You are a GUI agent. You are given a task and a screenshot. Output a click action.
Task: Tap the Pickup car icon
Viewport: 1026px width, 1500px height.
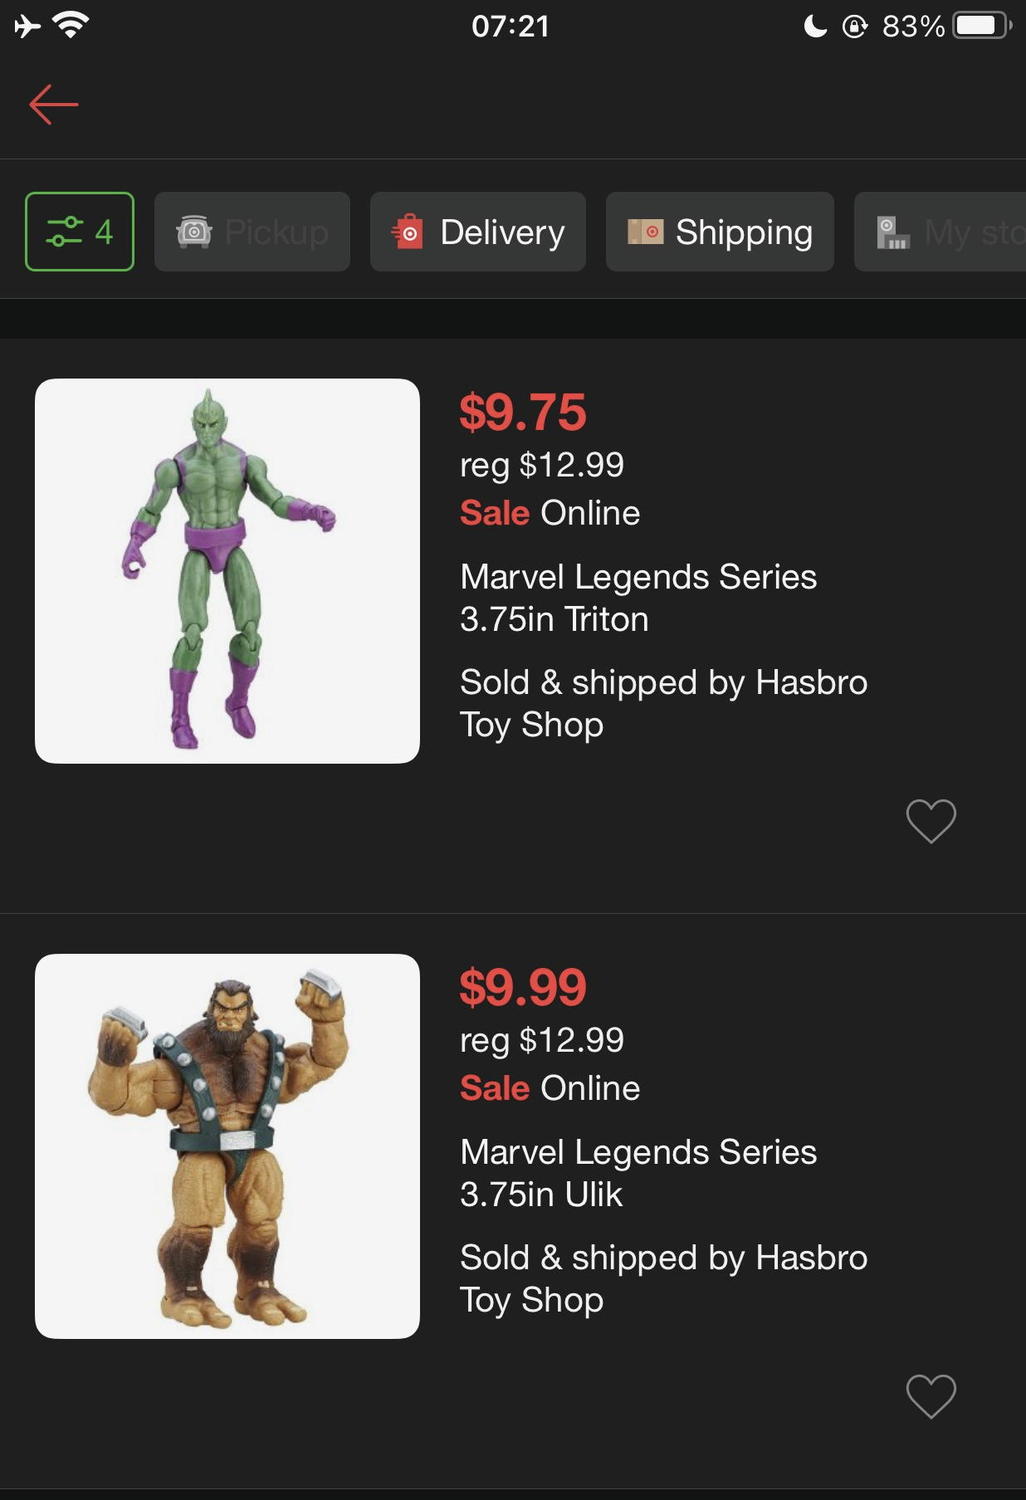pyautogui.click(x=194, y=232)
